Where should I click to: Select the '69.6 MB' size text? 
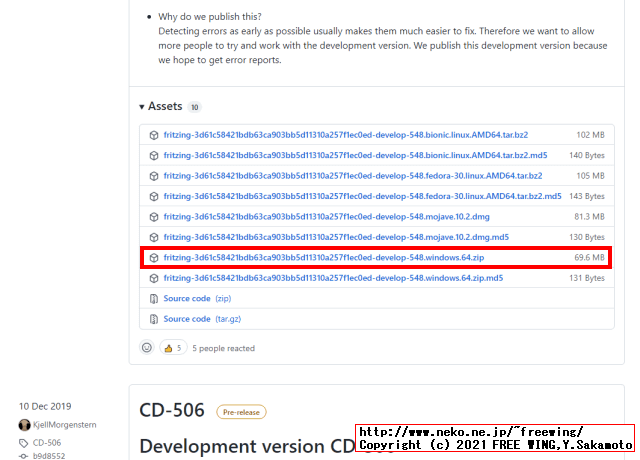589,258
